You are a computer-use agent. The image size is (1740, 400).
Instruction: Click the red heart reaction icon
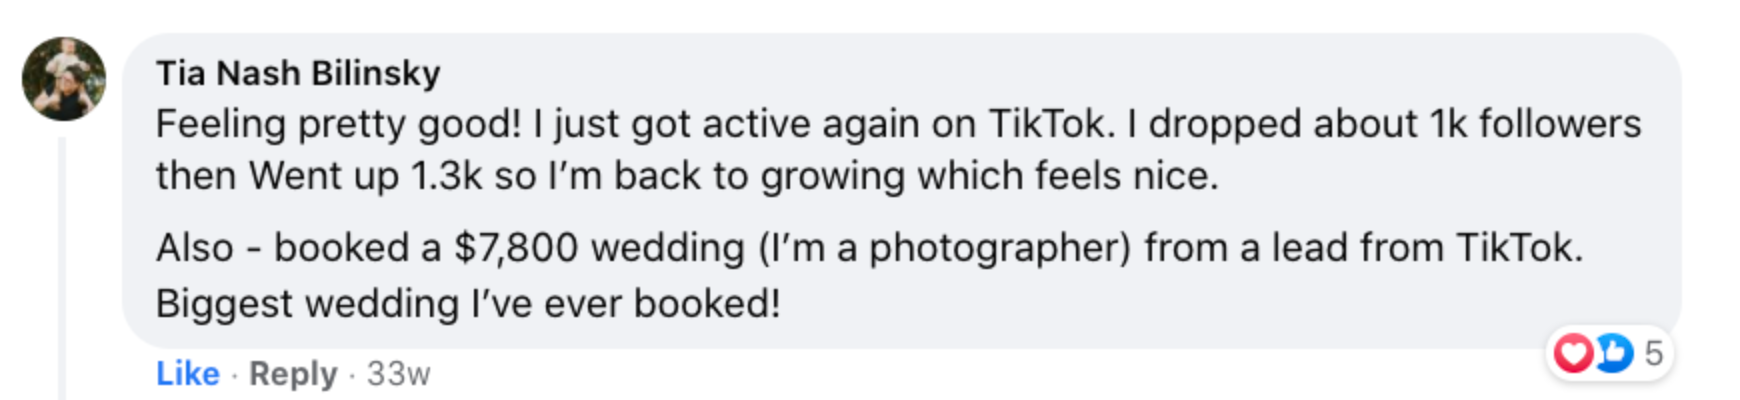coord(1573,353)
